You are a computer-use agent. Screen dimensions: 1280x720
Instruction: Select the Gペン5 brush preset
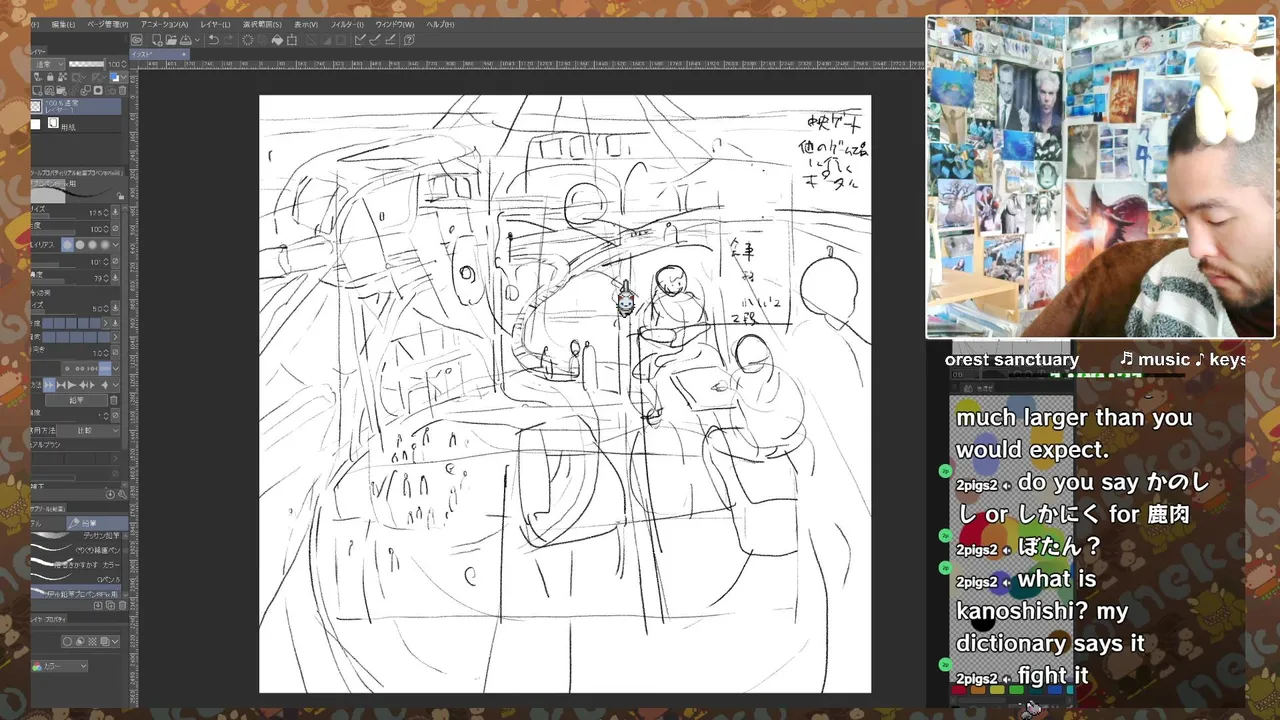click(76, 580)
